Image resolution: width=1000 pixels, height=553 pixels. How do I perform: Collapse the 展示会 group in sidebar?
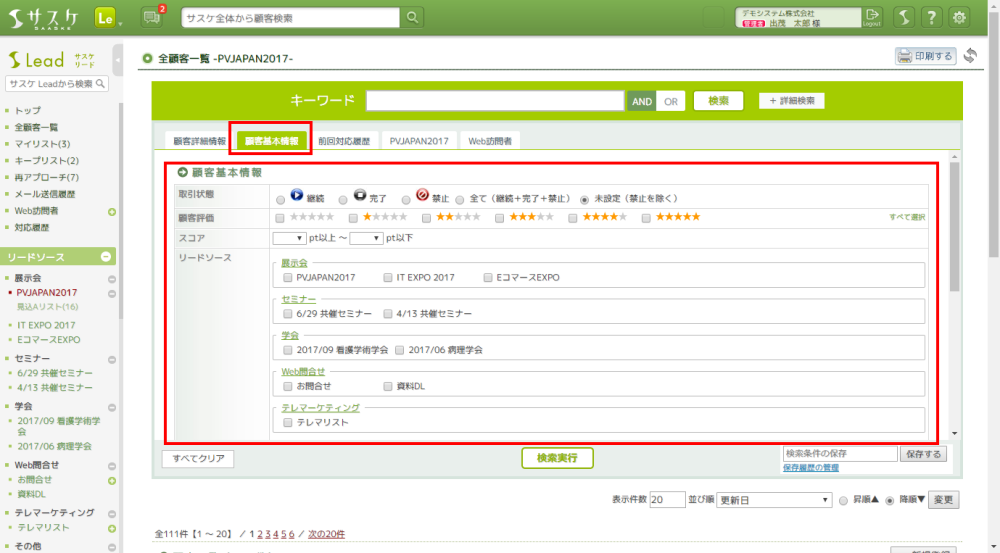click(112, 279)
